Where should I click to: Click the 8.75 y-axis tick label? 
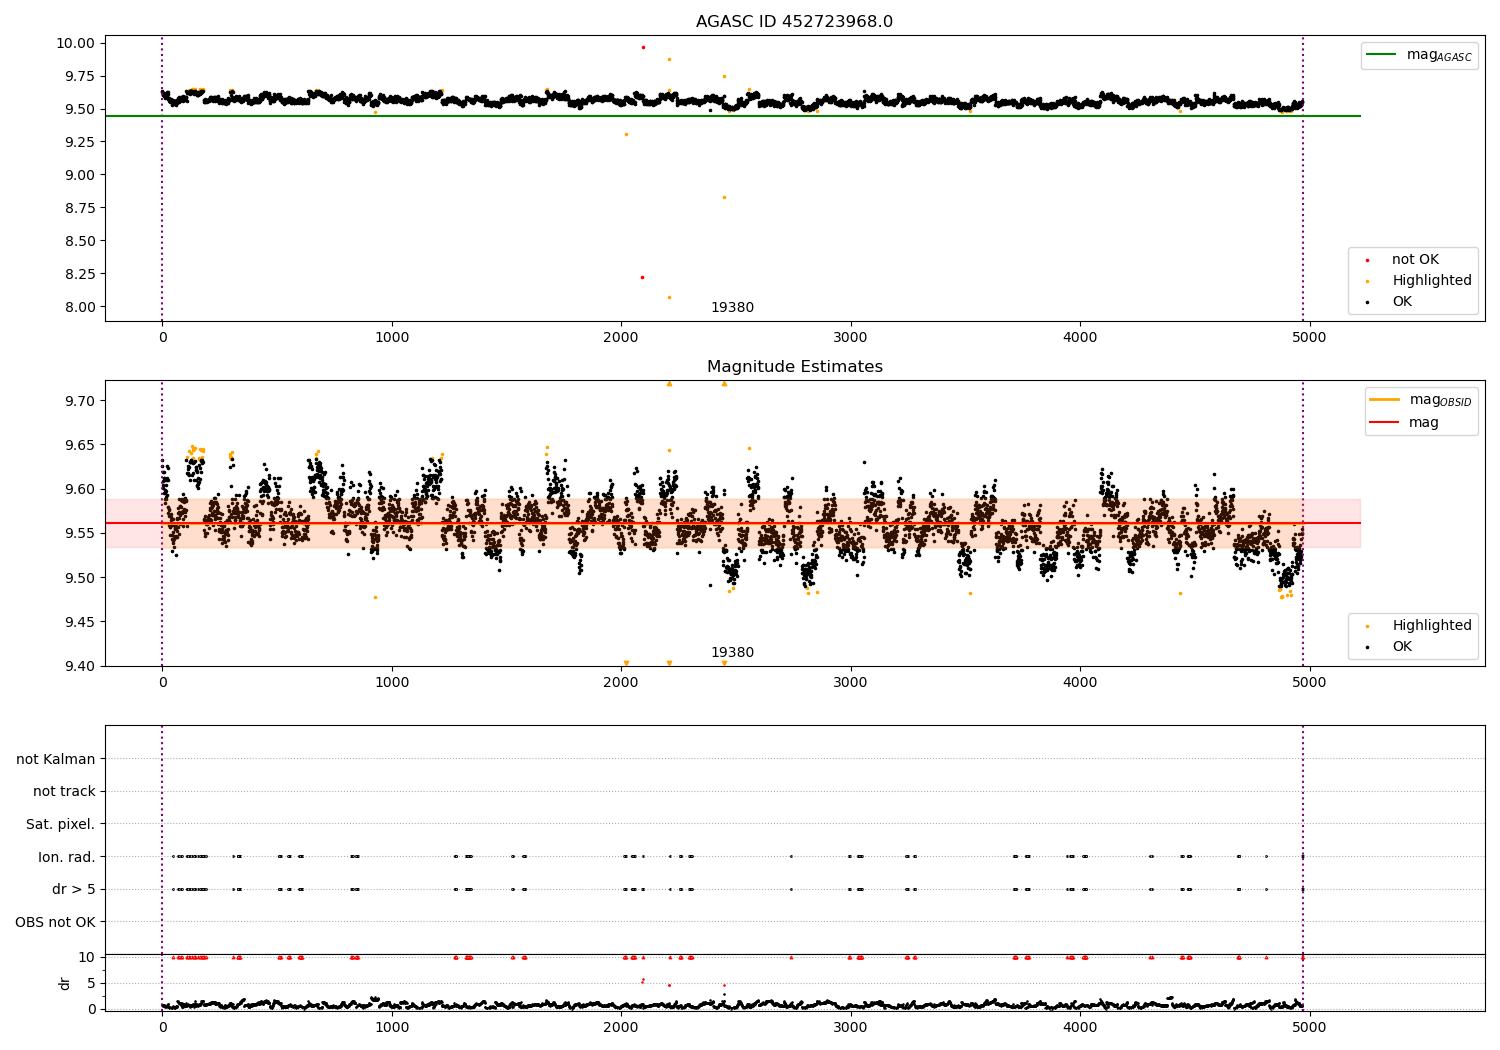[79, 208]
